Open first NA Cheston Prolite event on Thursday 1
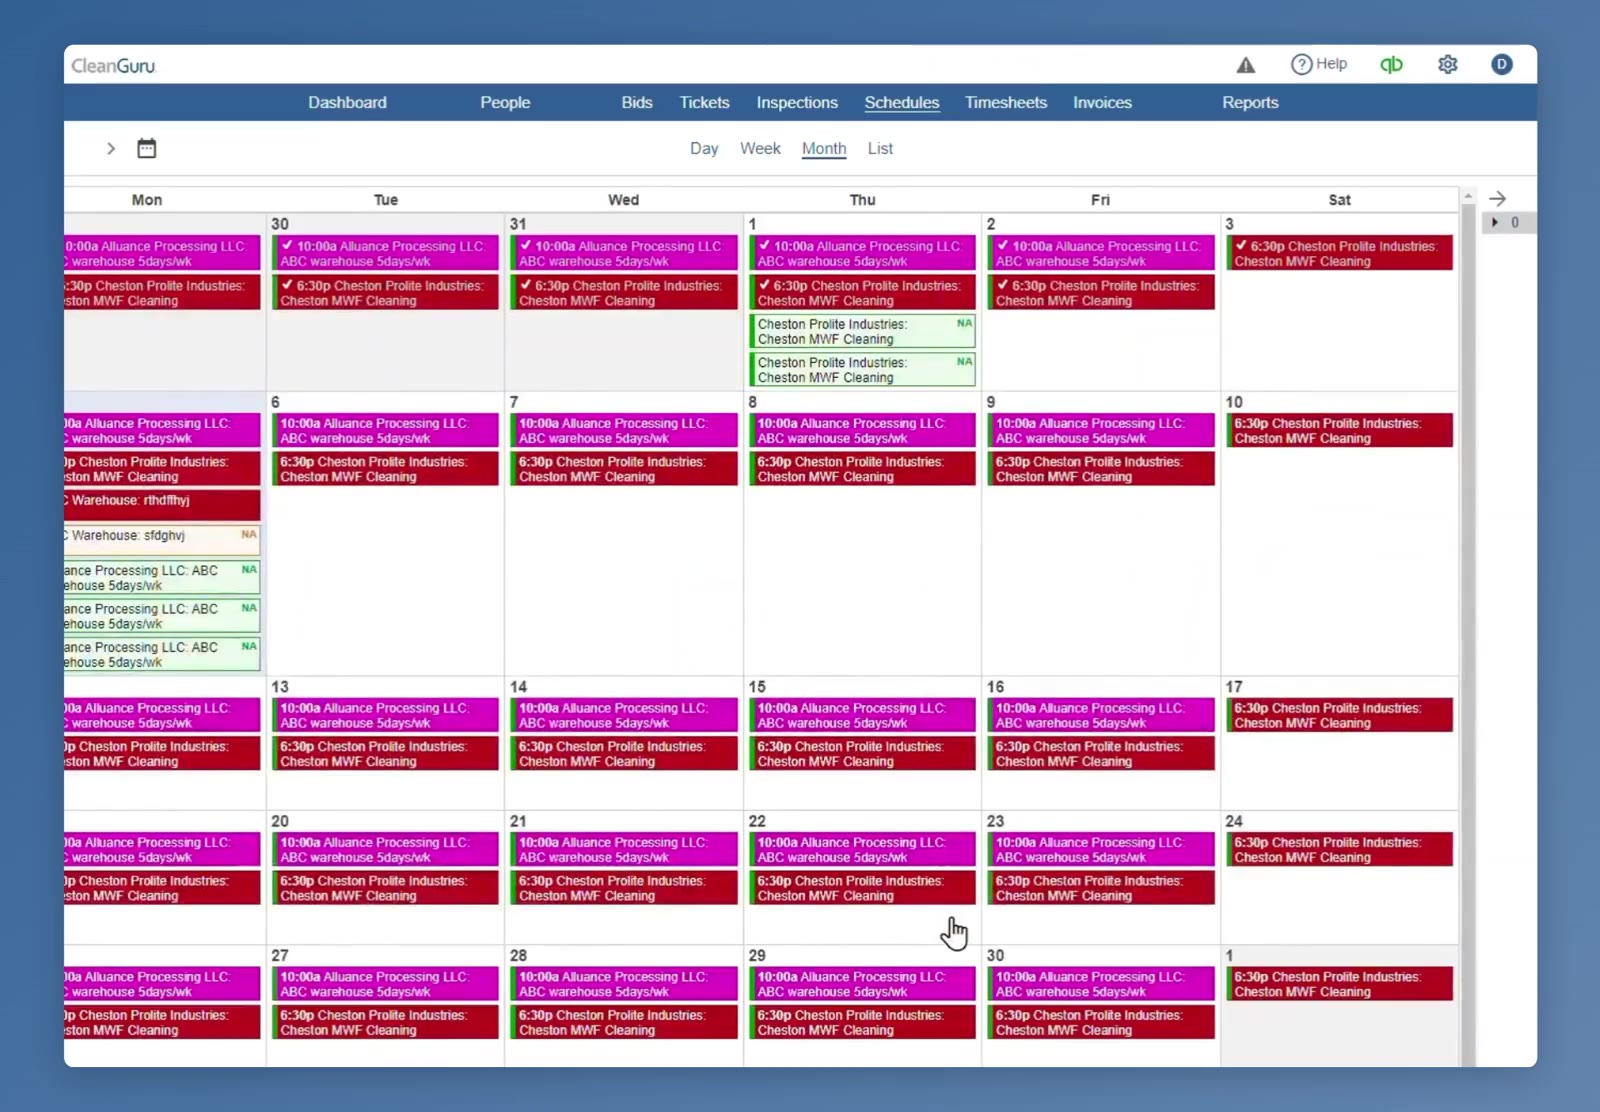 (x=863, y=331)
